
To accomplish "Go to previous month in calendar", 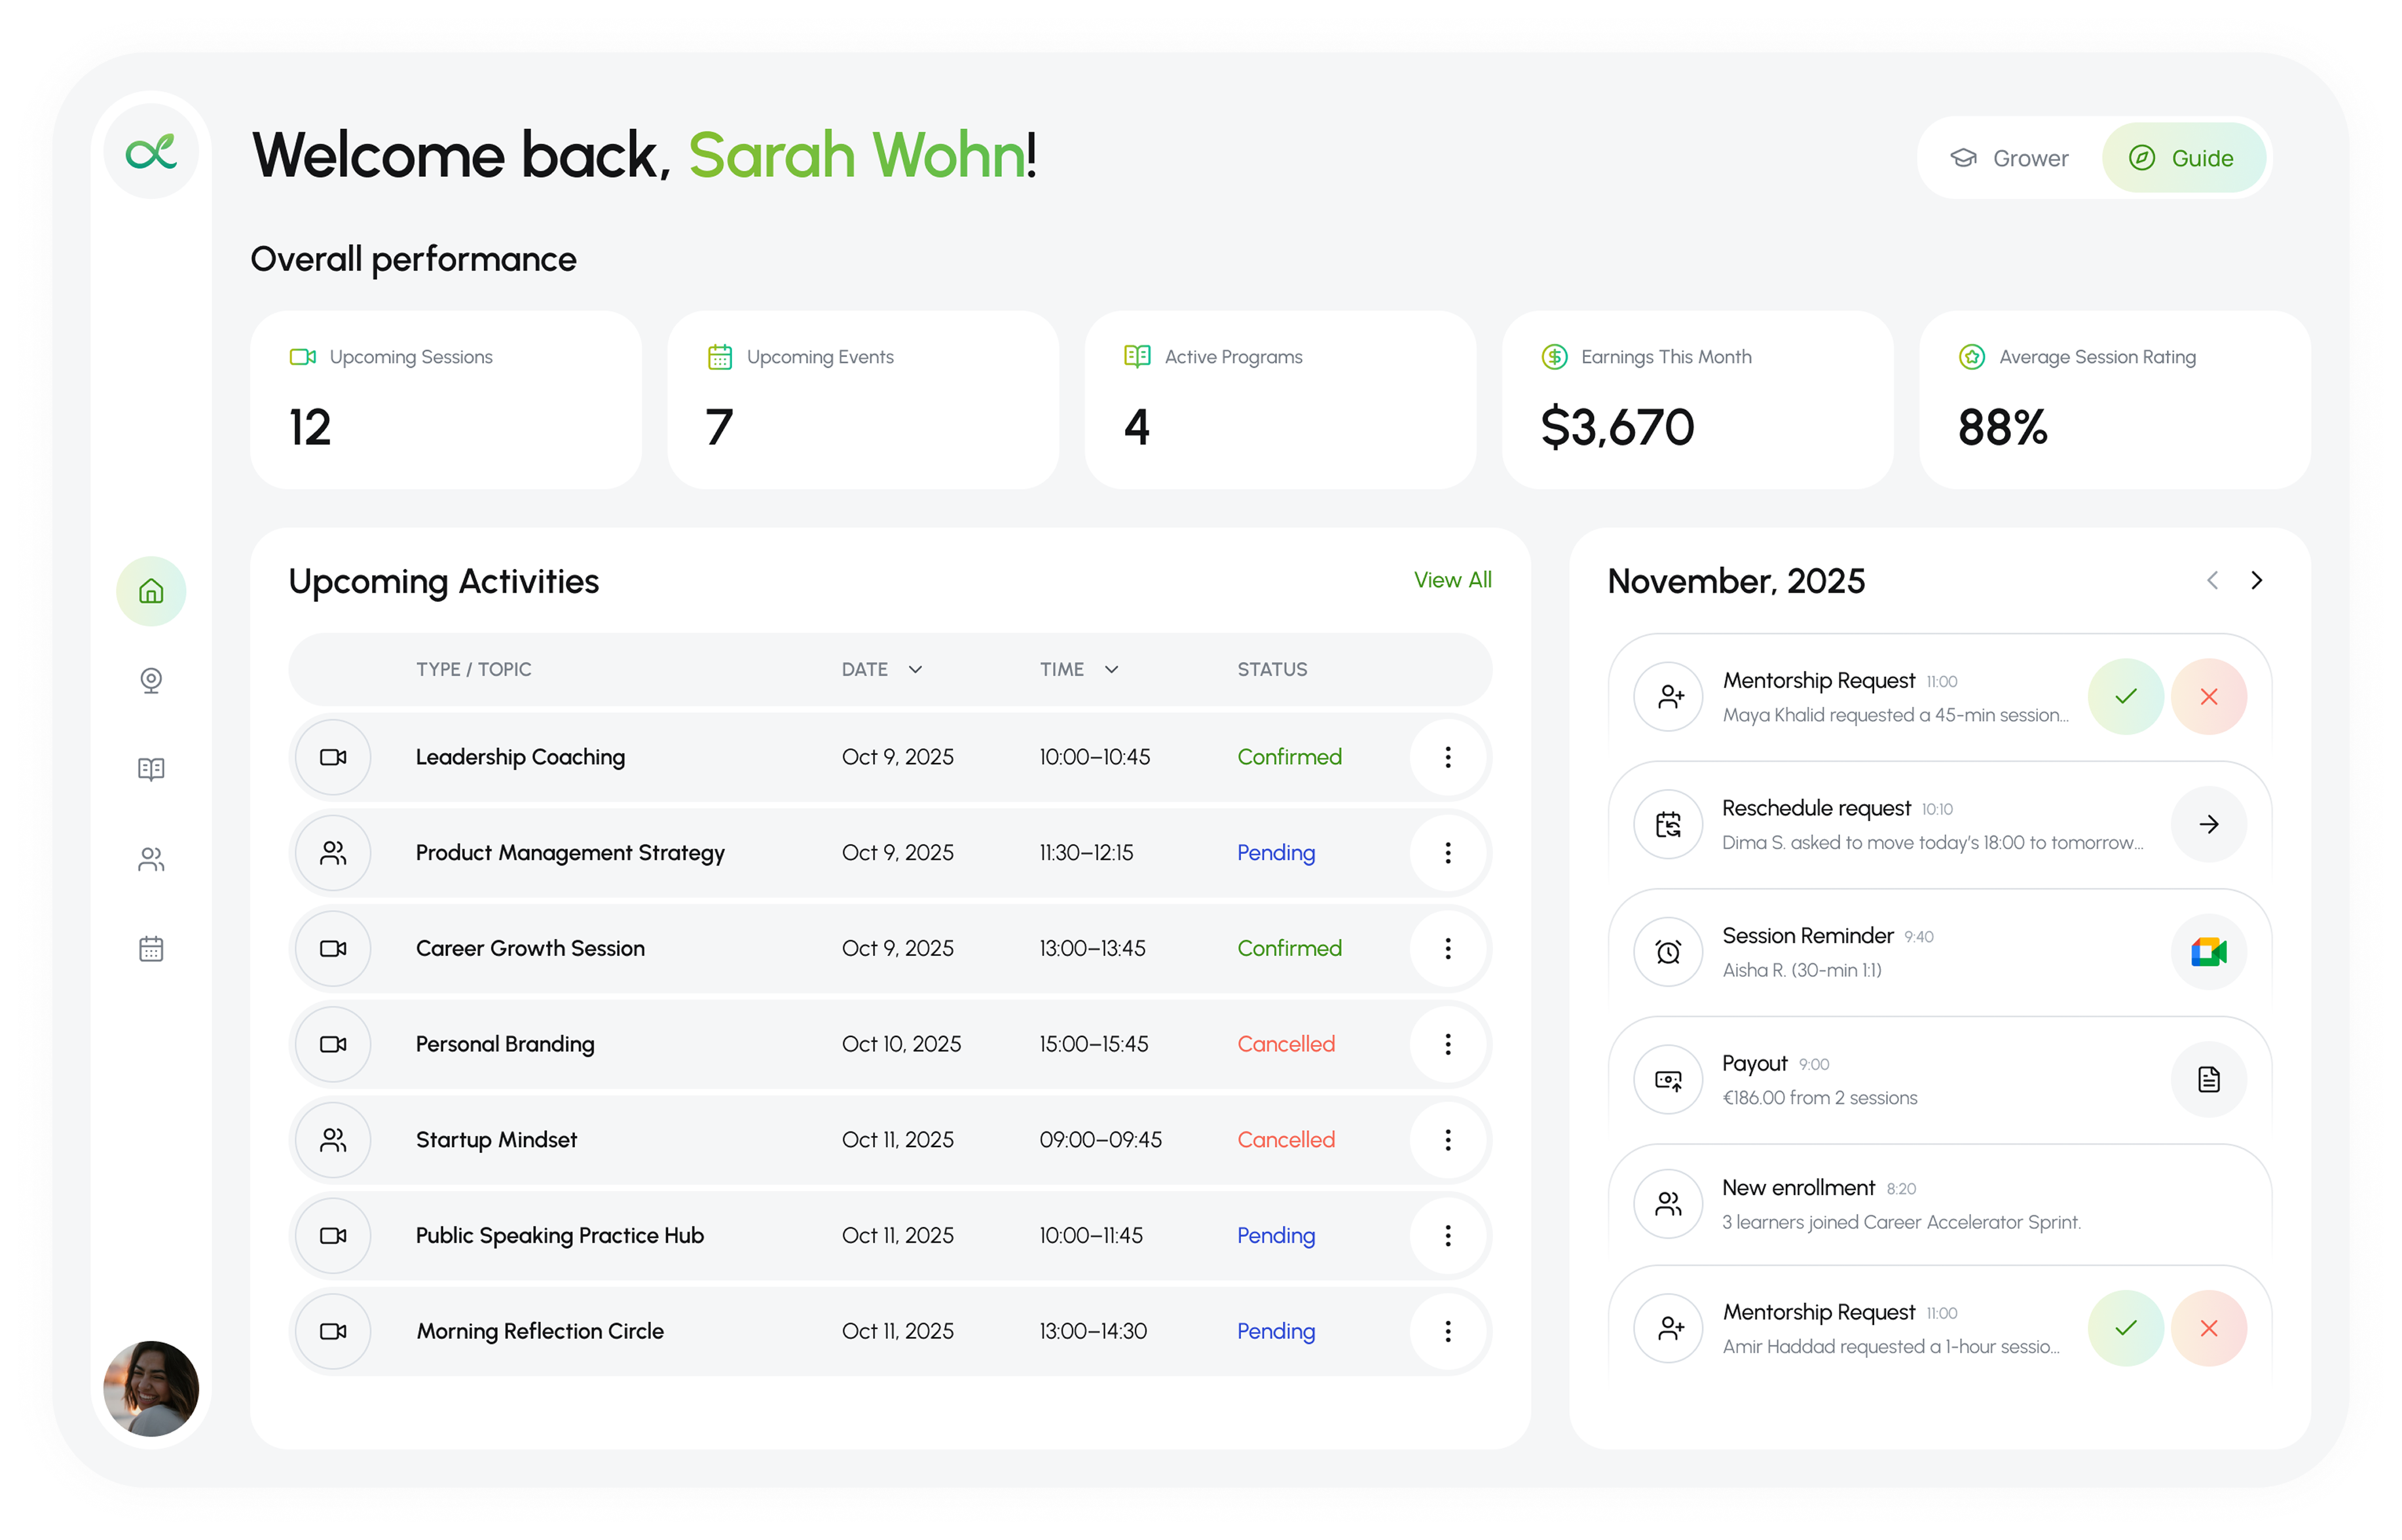I will 2212,581.
